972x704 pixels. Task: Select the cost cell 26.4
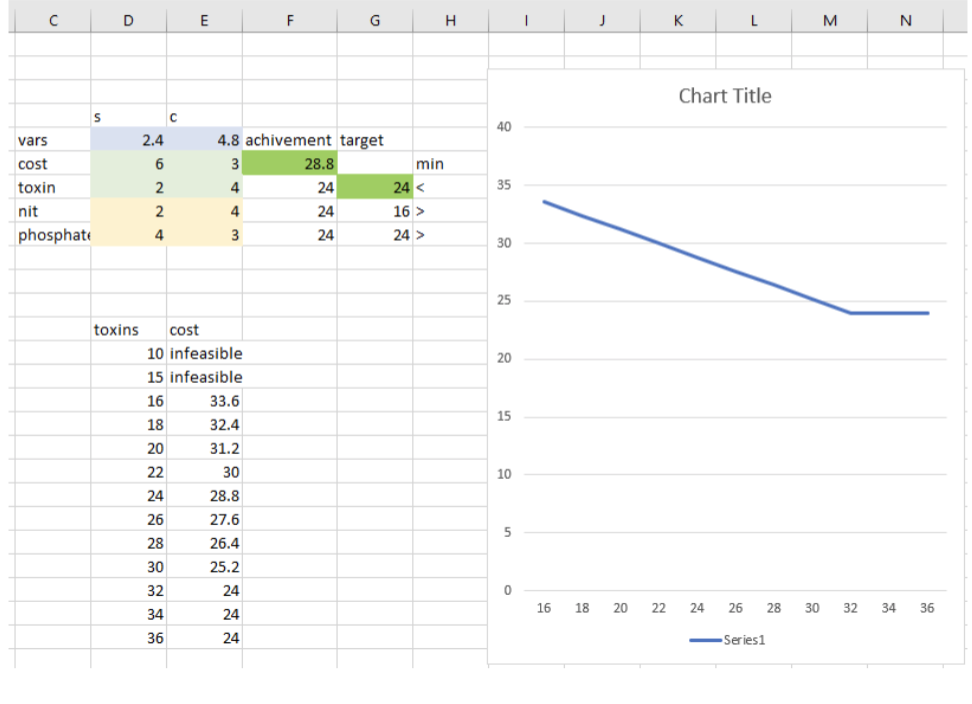(204, 543)
